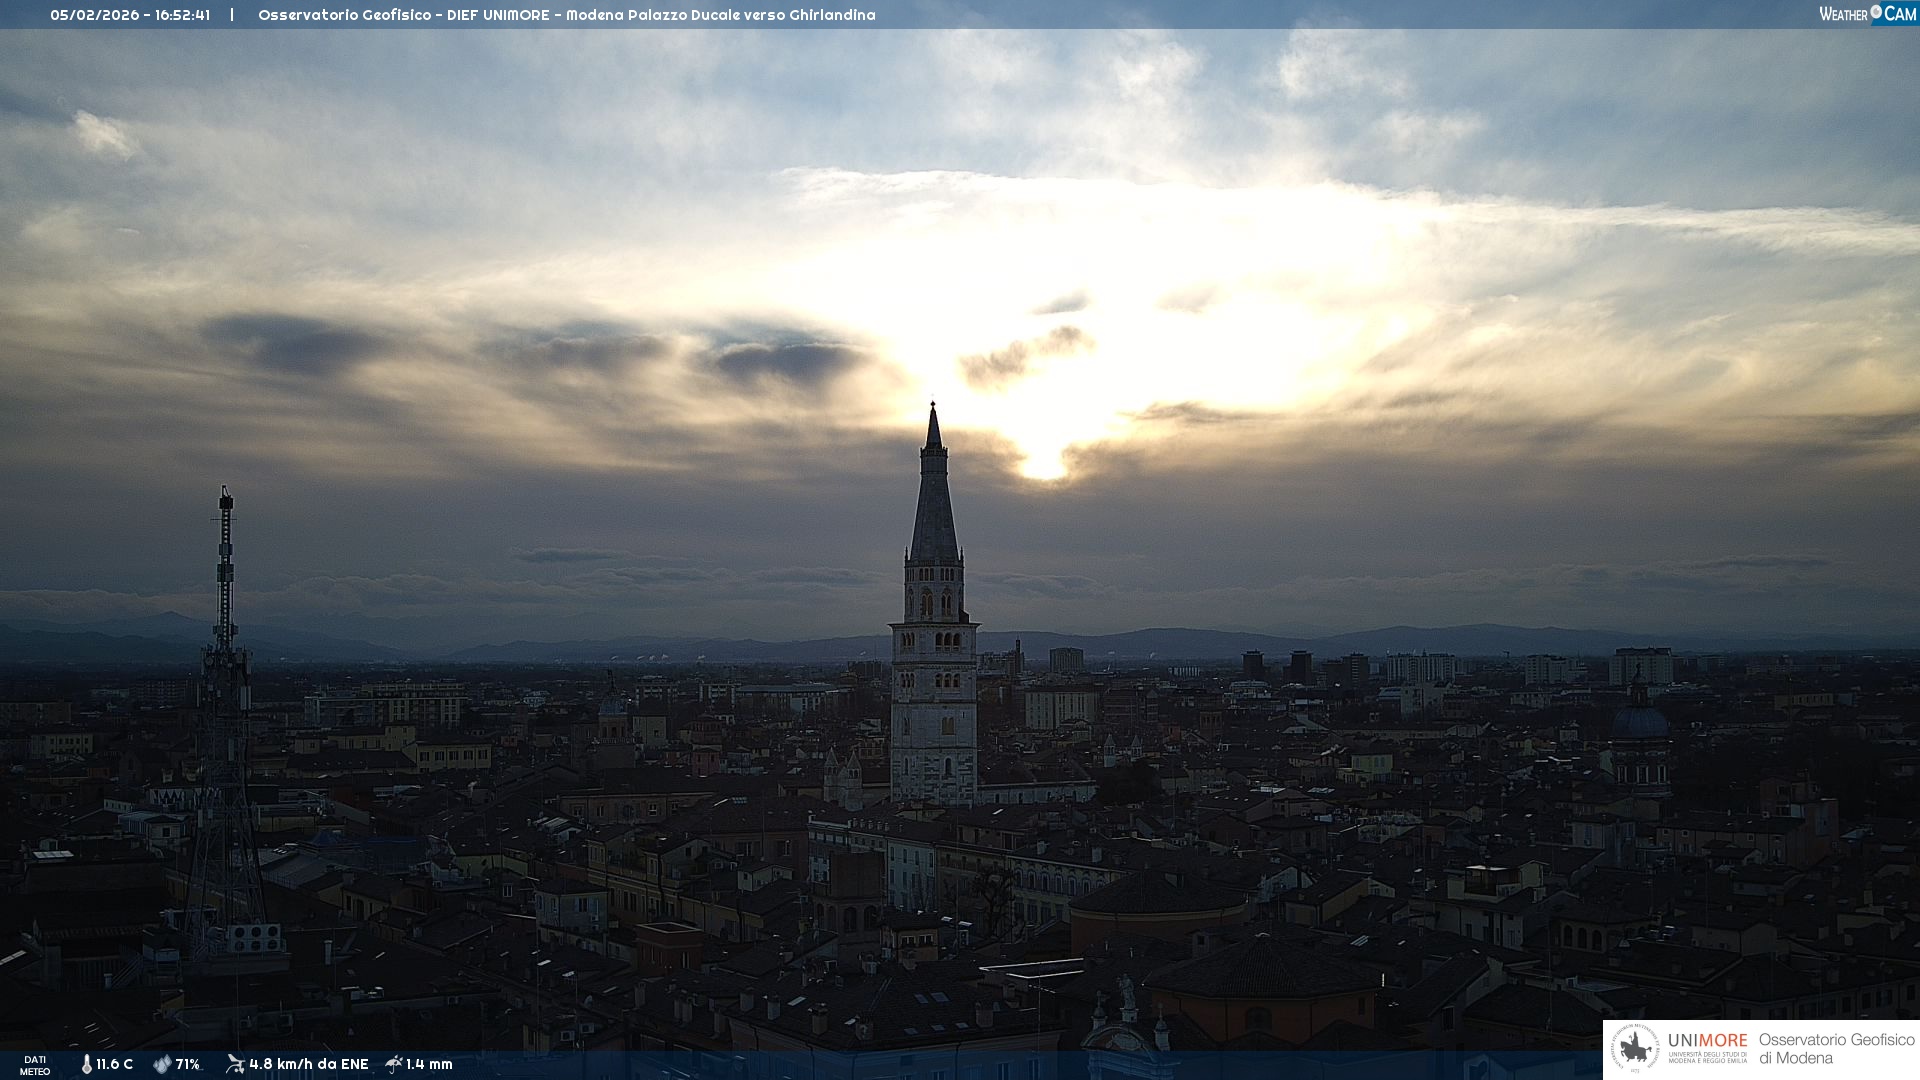Click the wind speed icon

[x=235, y=1064]
